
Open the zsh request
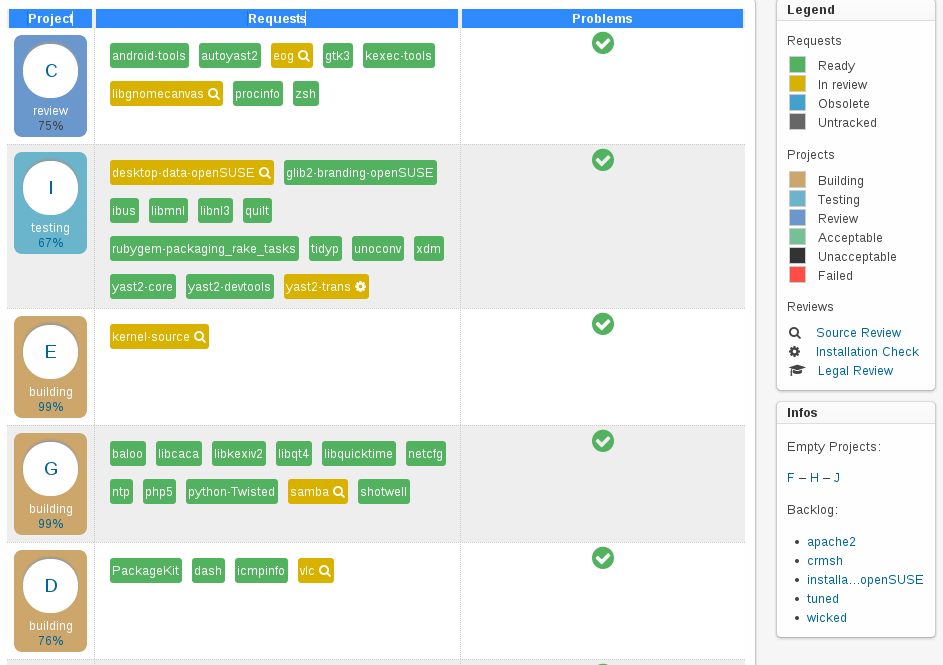click(306, 94)
